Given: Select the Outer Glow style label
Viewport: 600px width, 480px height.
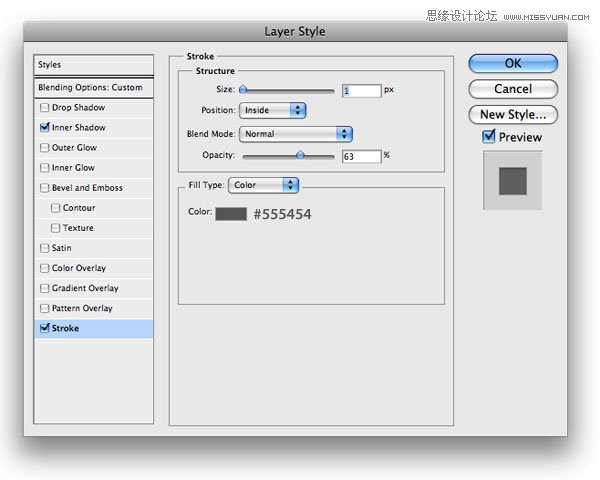Looking at the screenshot, I should point(74,148).
